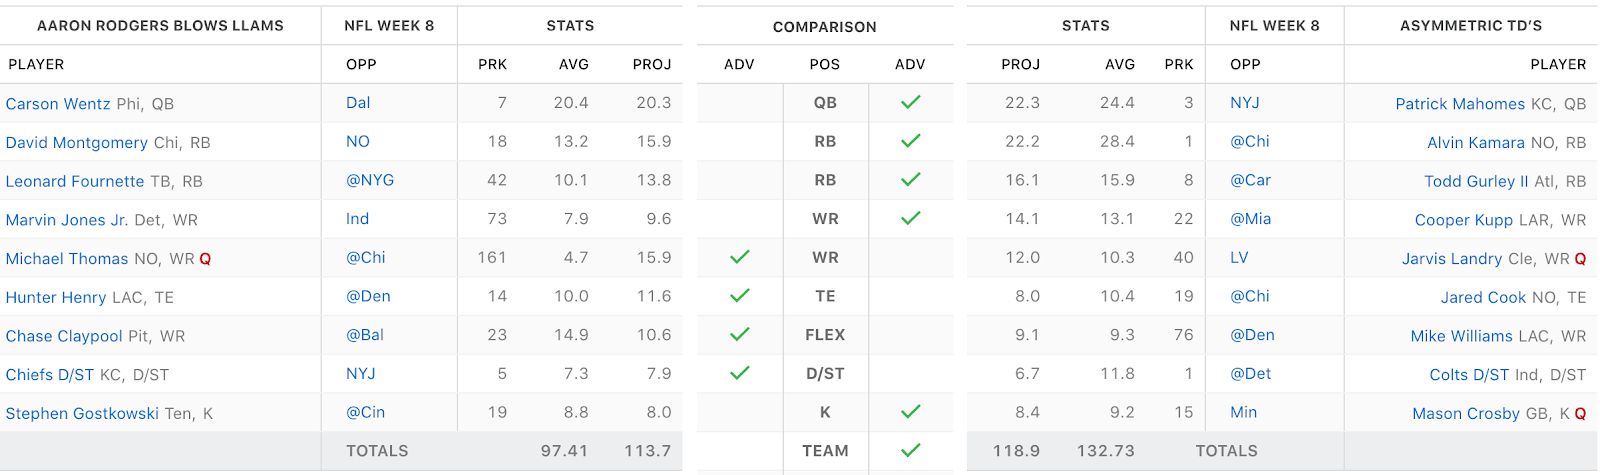Click the green advantage checkmark in QB row

coord(910,102)
